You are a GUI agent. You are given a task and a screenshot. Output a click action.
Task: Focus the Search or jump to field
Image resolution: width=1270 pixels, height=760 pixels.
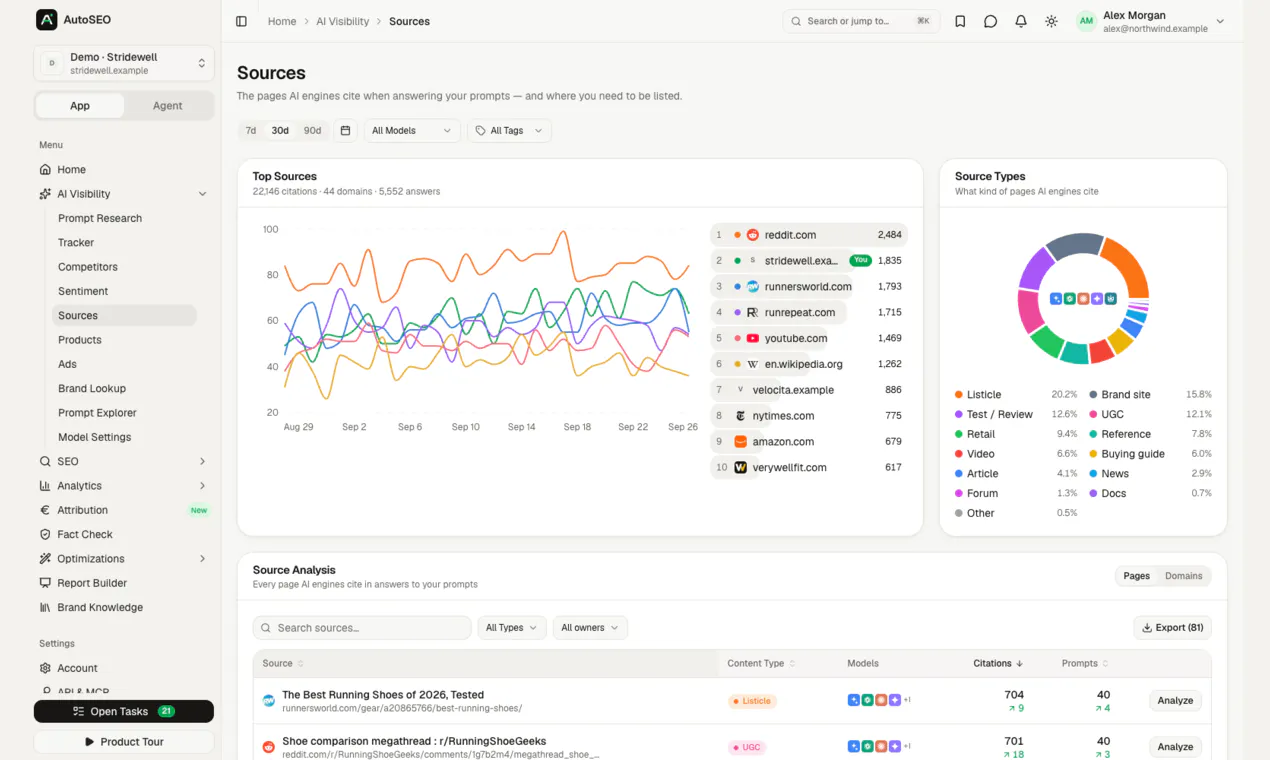861,21
